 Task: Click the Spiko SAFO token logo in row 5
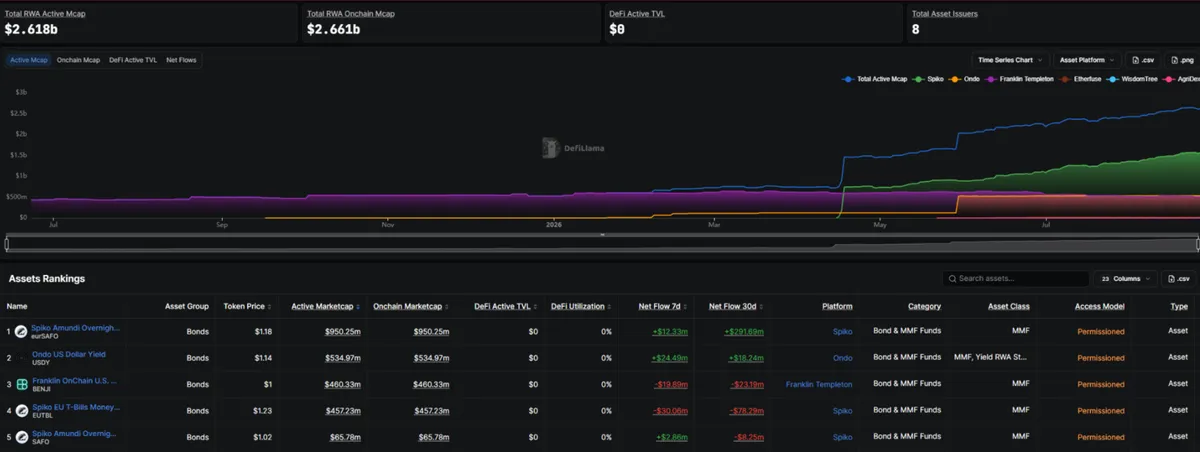(21, 437)
